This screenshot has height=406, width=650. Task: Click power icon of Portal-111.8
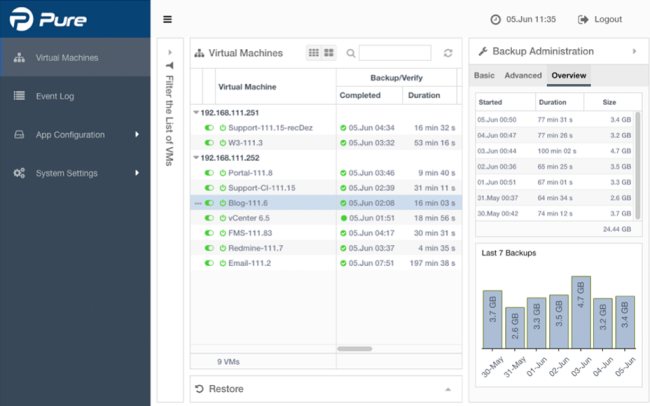[223, 173]
